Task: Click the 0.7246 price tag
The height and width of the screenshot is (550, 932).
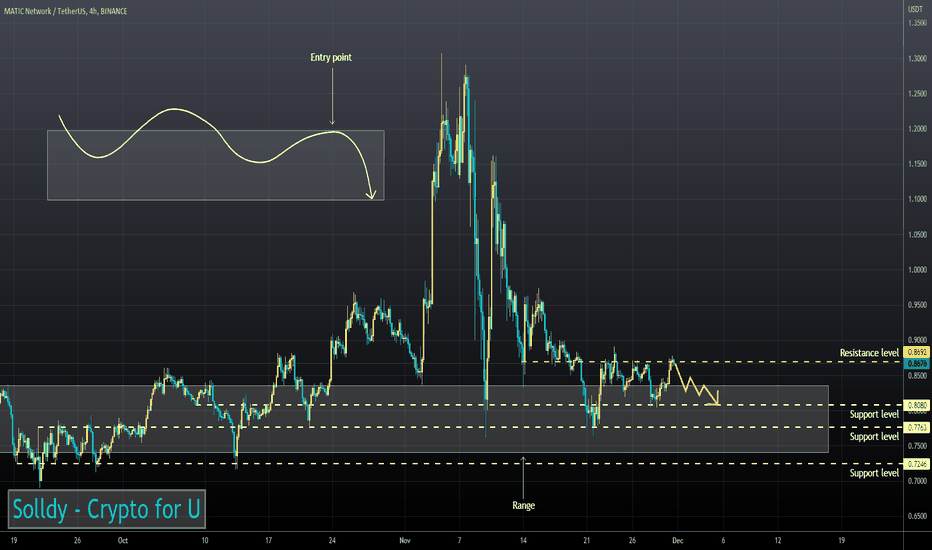Action: 916,464
